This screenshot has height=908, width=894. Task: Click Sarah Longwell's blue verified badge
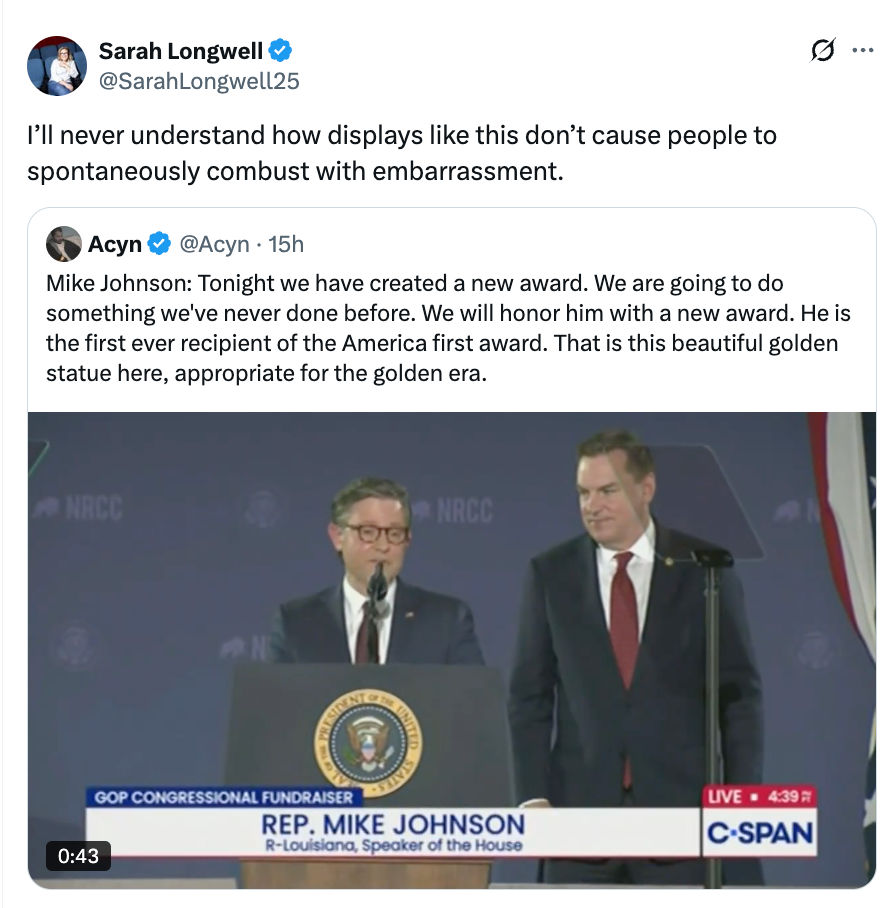coord(283,50)
